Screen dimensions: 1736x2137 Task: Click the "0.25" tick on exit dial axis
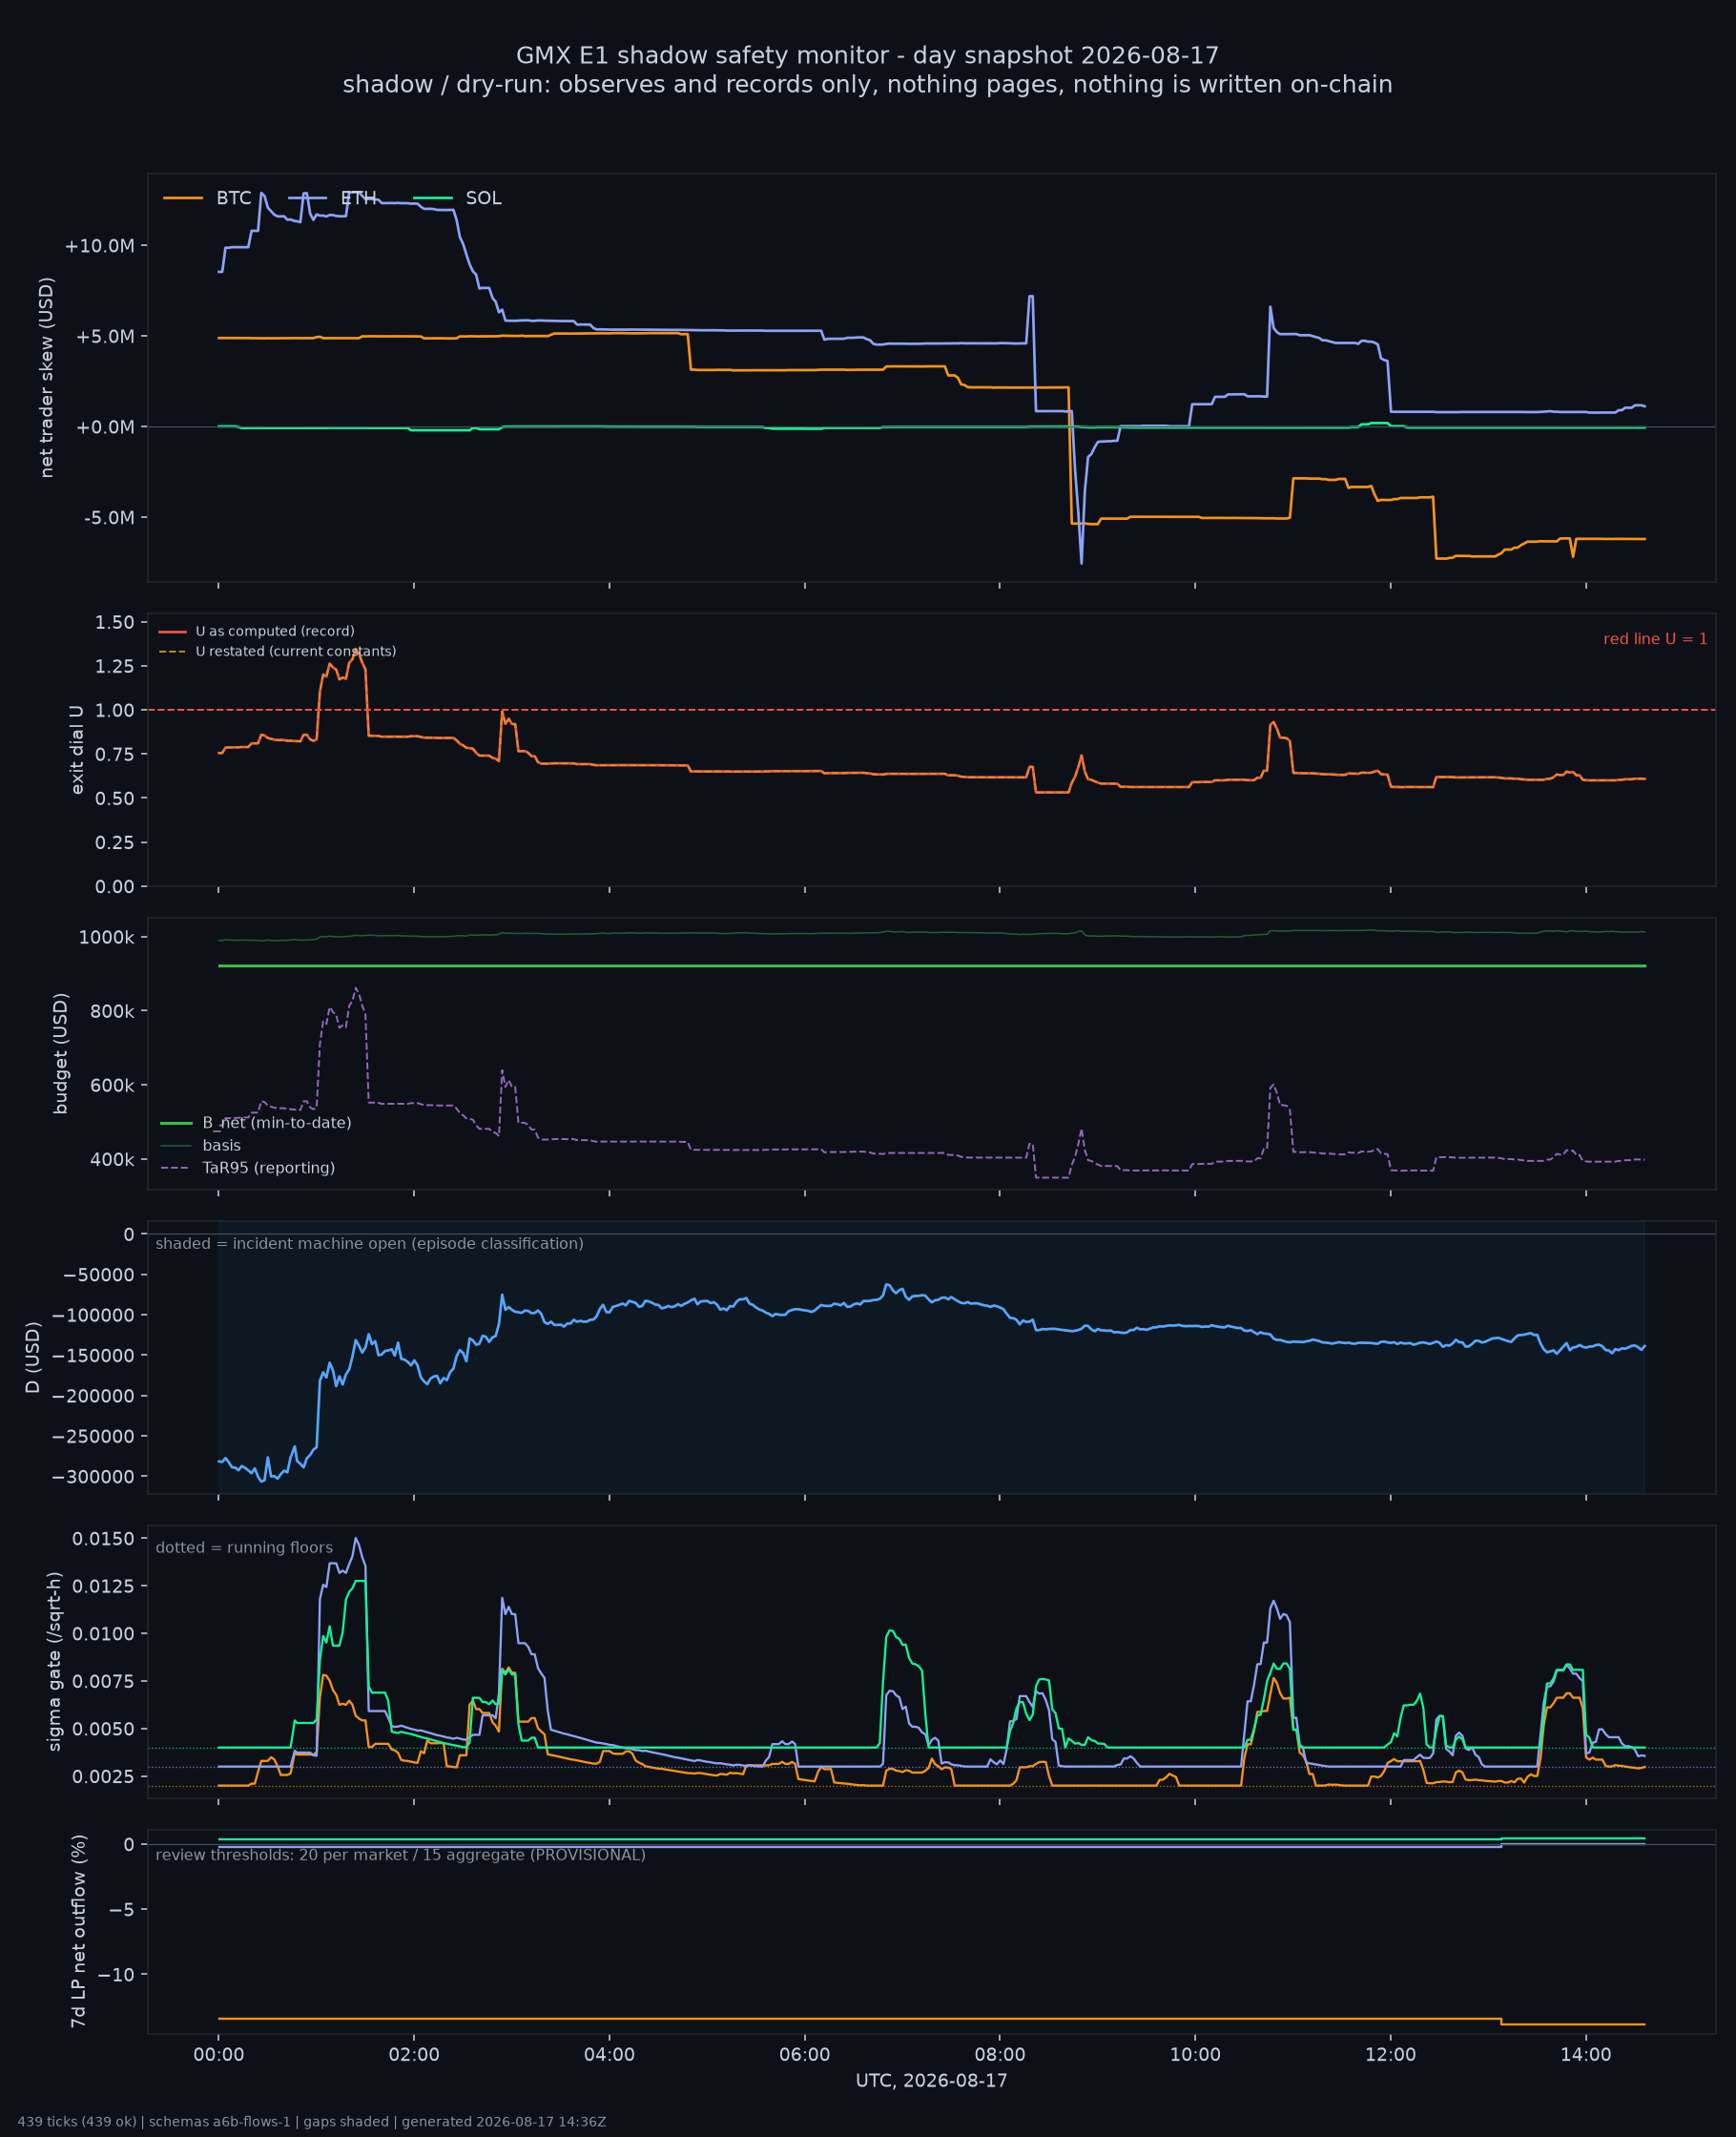click(x=114, y=842)
